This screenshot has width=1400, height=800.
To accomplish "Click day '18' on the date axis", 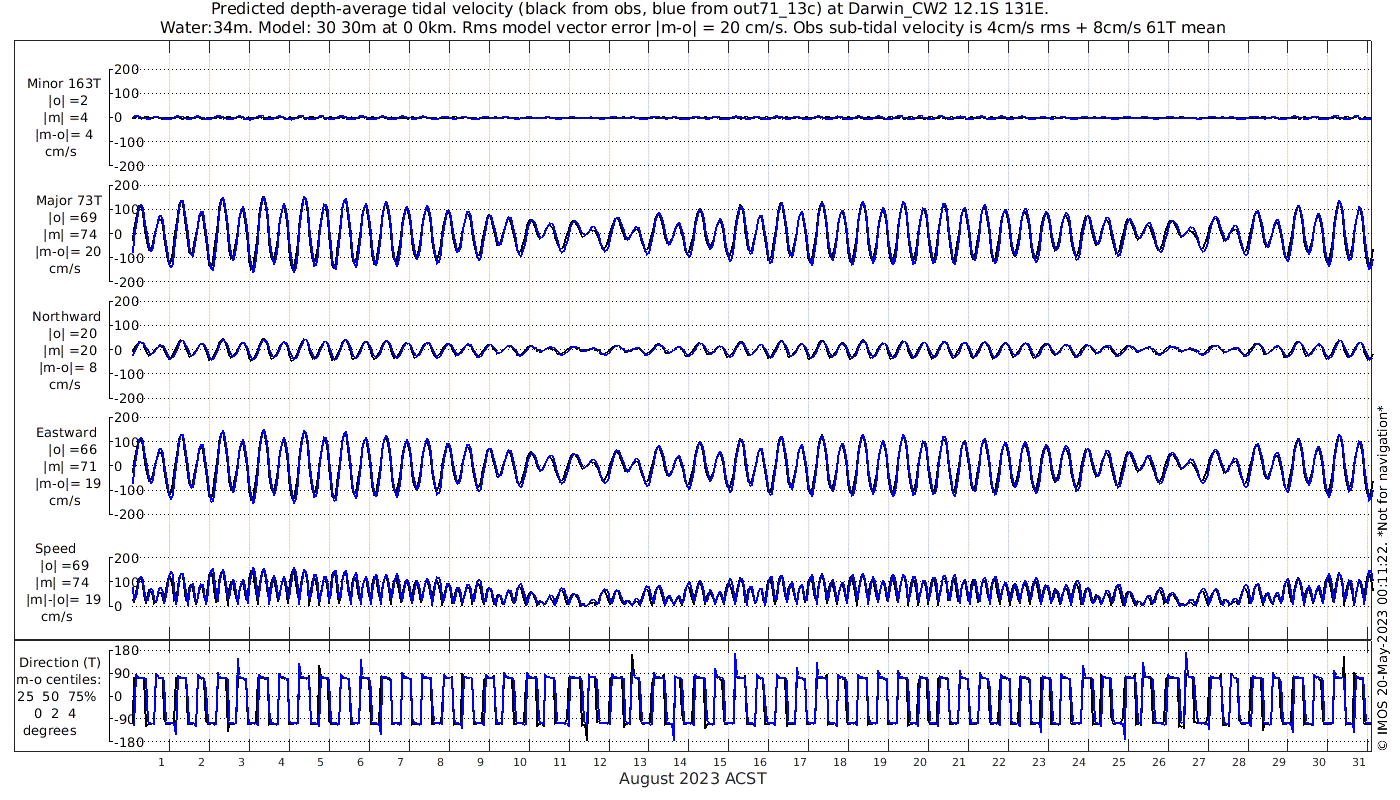I will pos(839,762).
